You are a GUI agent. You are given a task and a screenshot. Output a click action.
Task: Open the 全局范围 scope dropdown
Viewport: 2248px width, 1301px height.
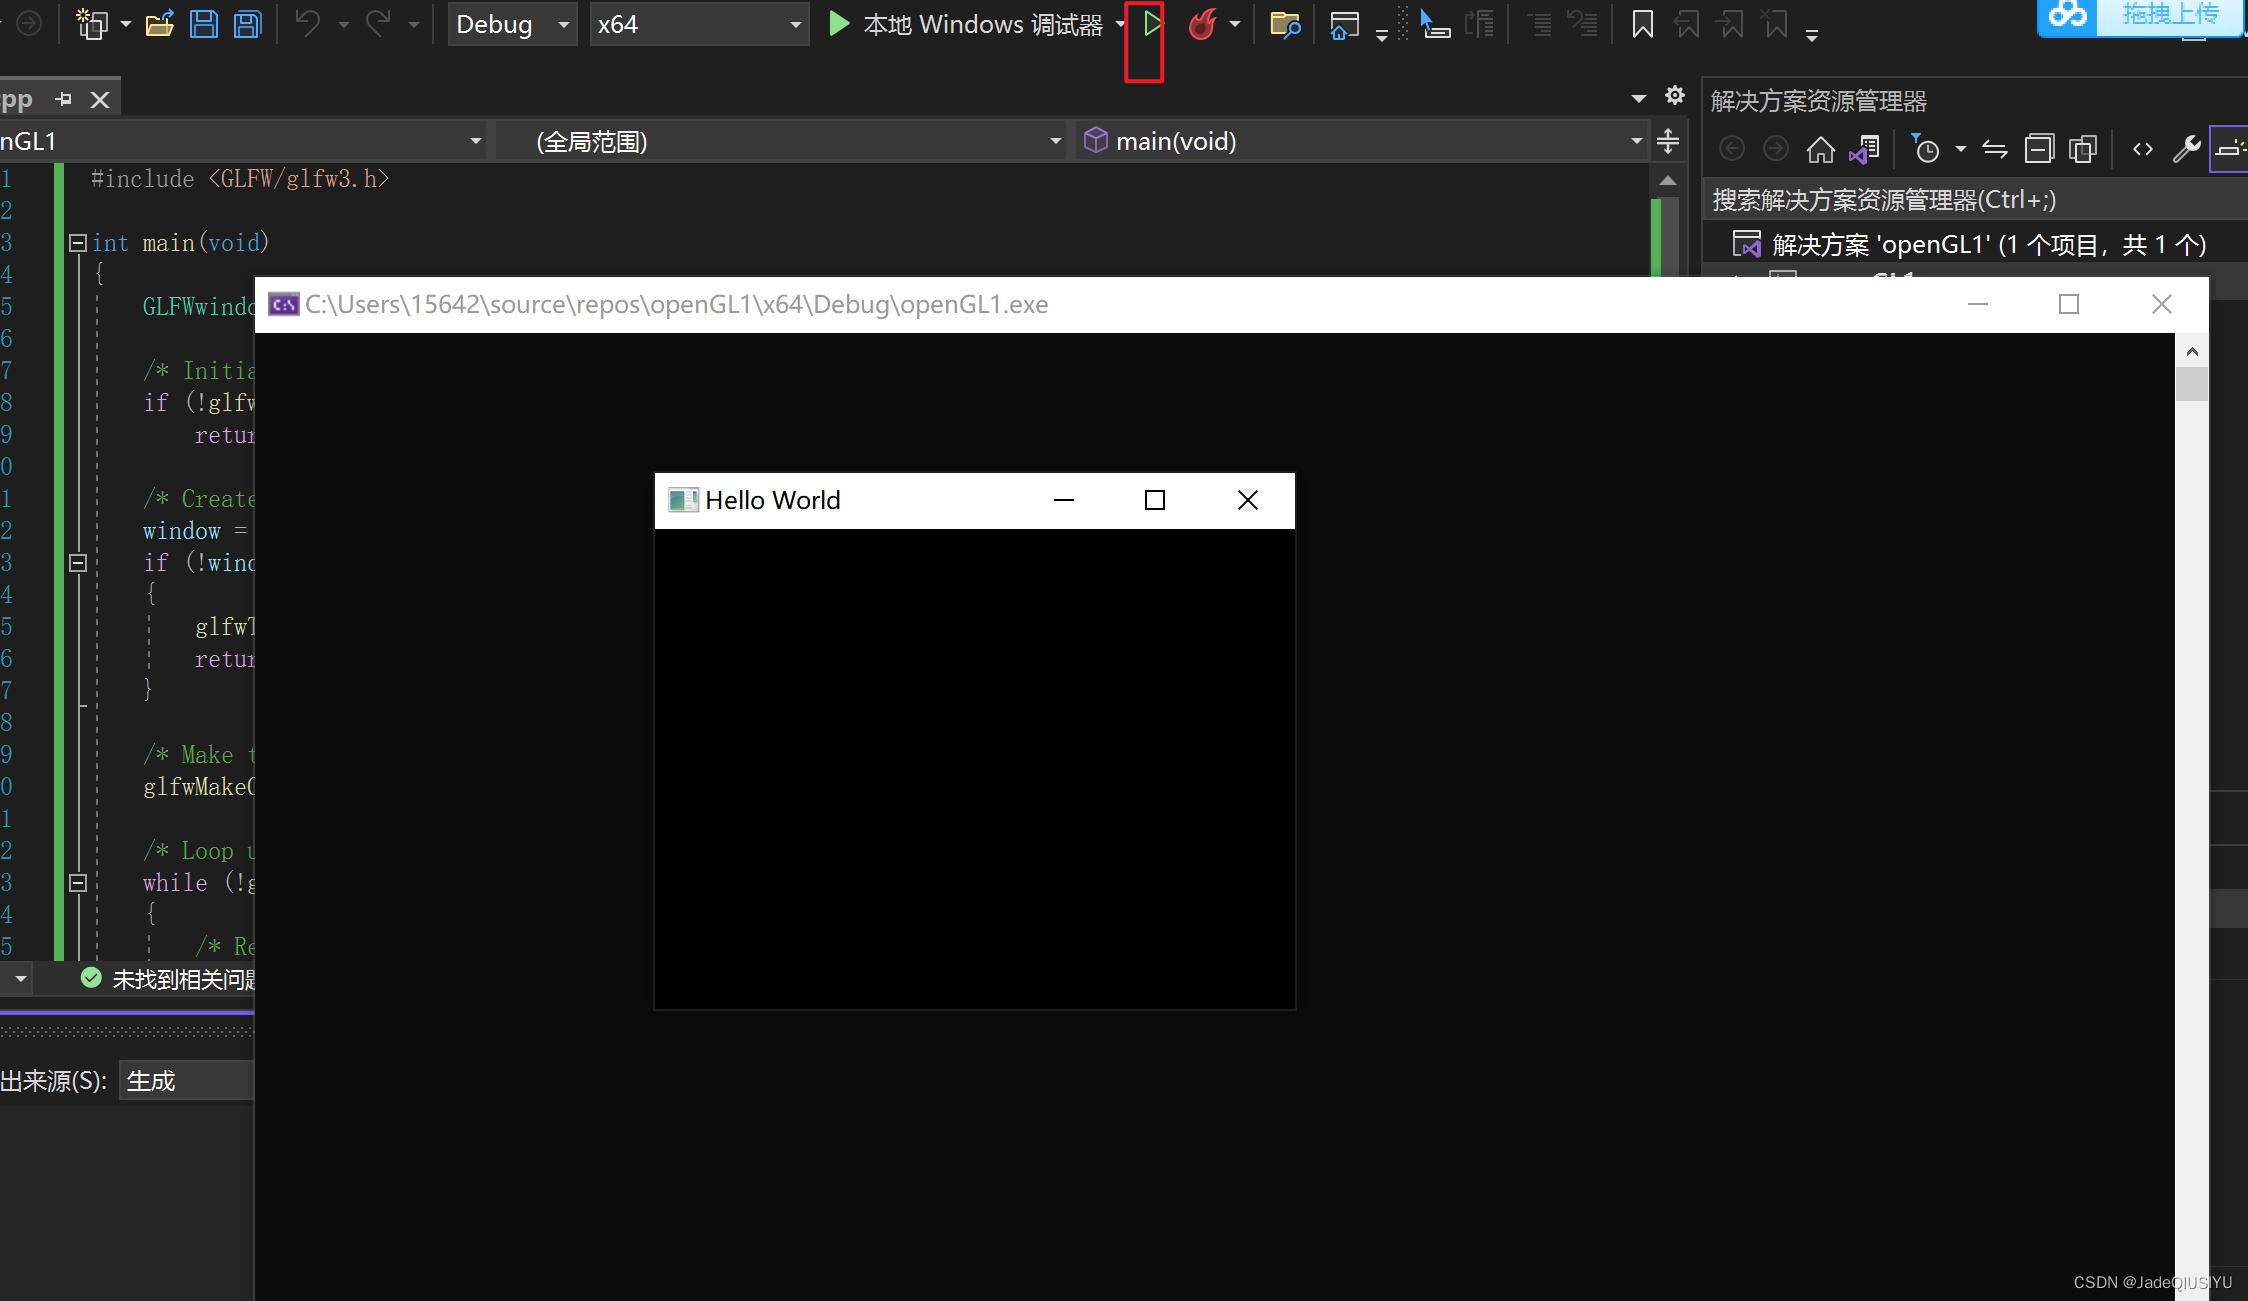point(782,141)
